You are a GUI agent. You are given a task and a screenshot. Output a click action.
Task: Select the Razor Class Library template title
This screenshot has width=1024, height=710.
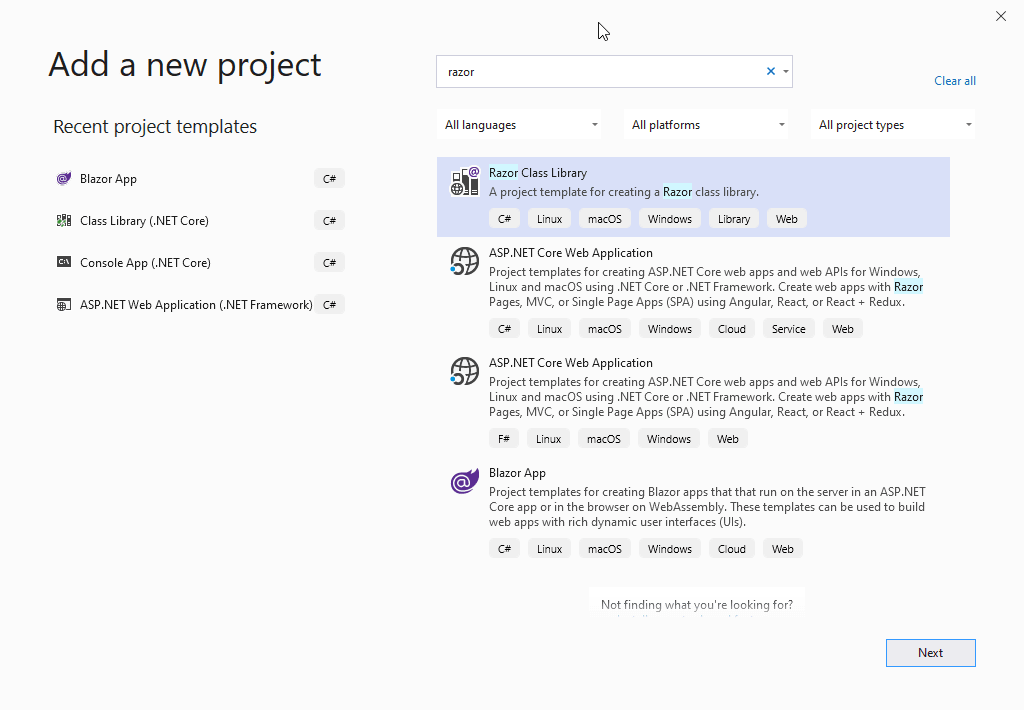click(537, 173)
